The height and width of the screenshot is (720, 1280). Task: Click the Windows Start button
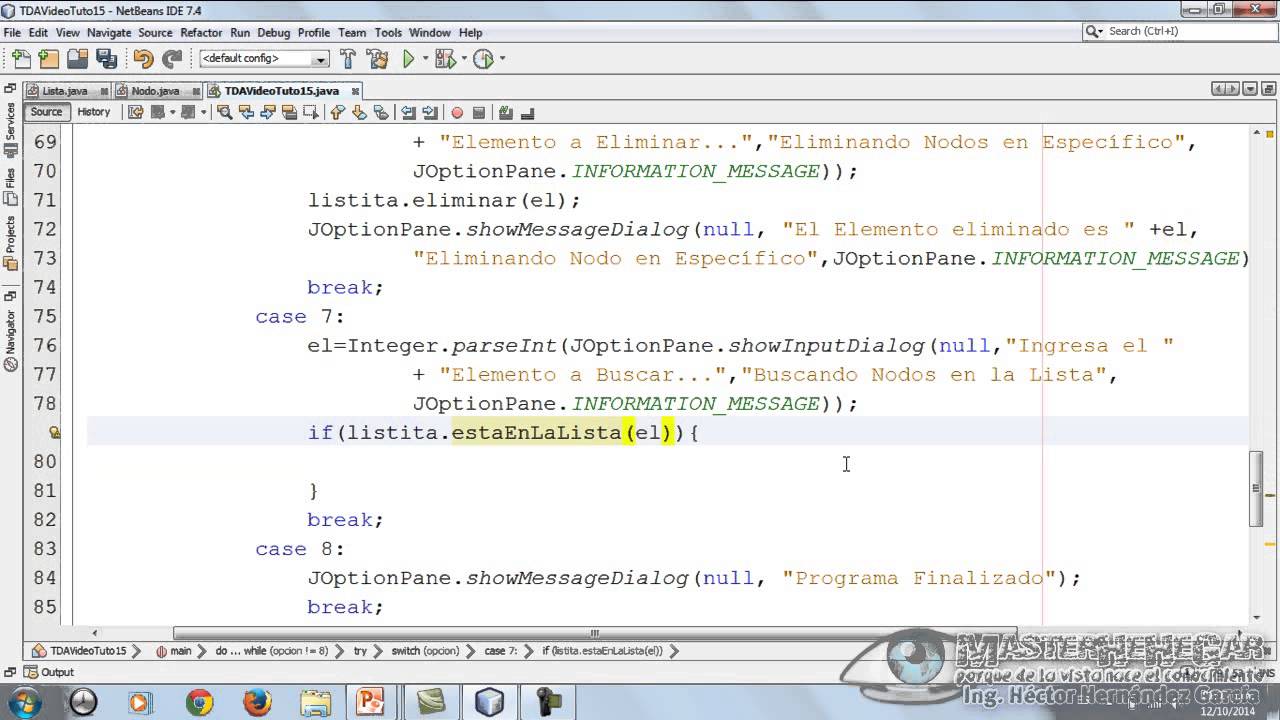pos(25,702)
